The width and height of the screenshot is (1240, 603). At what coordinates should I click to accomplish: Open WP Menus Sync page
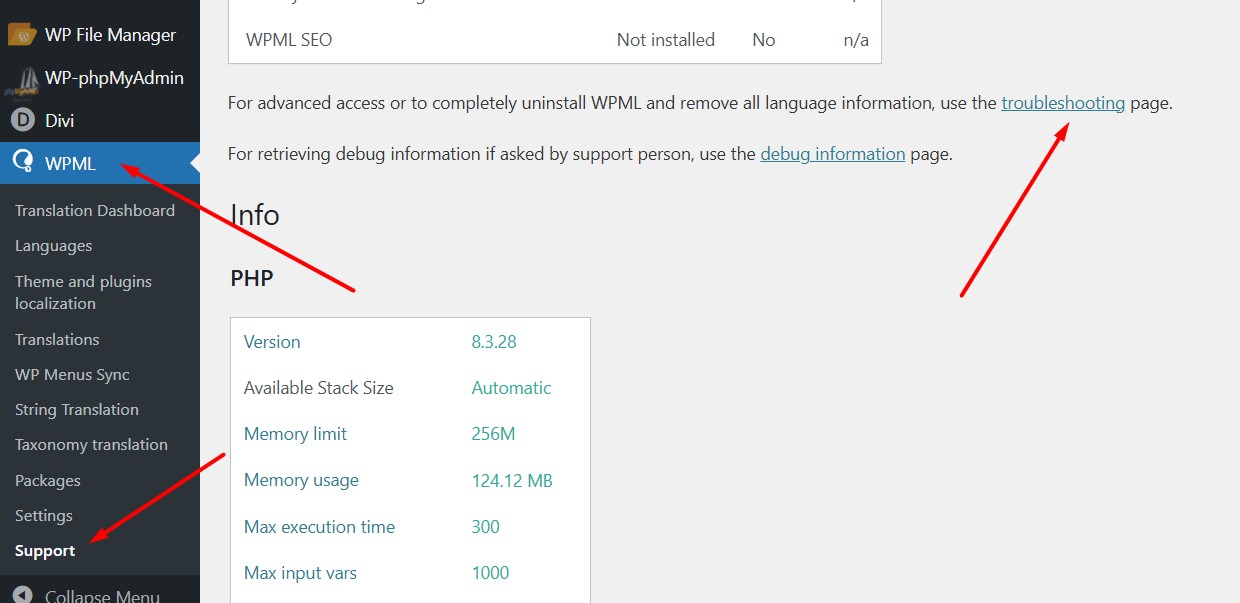click(72, 375)
